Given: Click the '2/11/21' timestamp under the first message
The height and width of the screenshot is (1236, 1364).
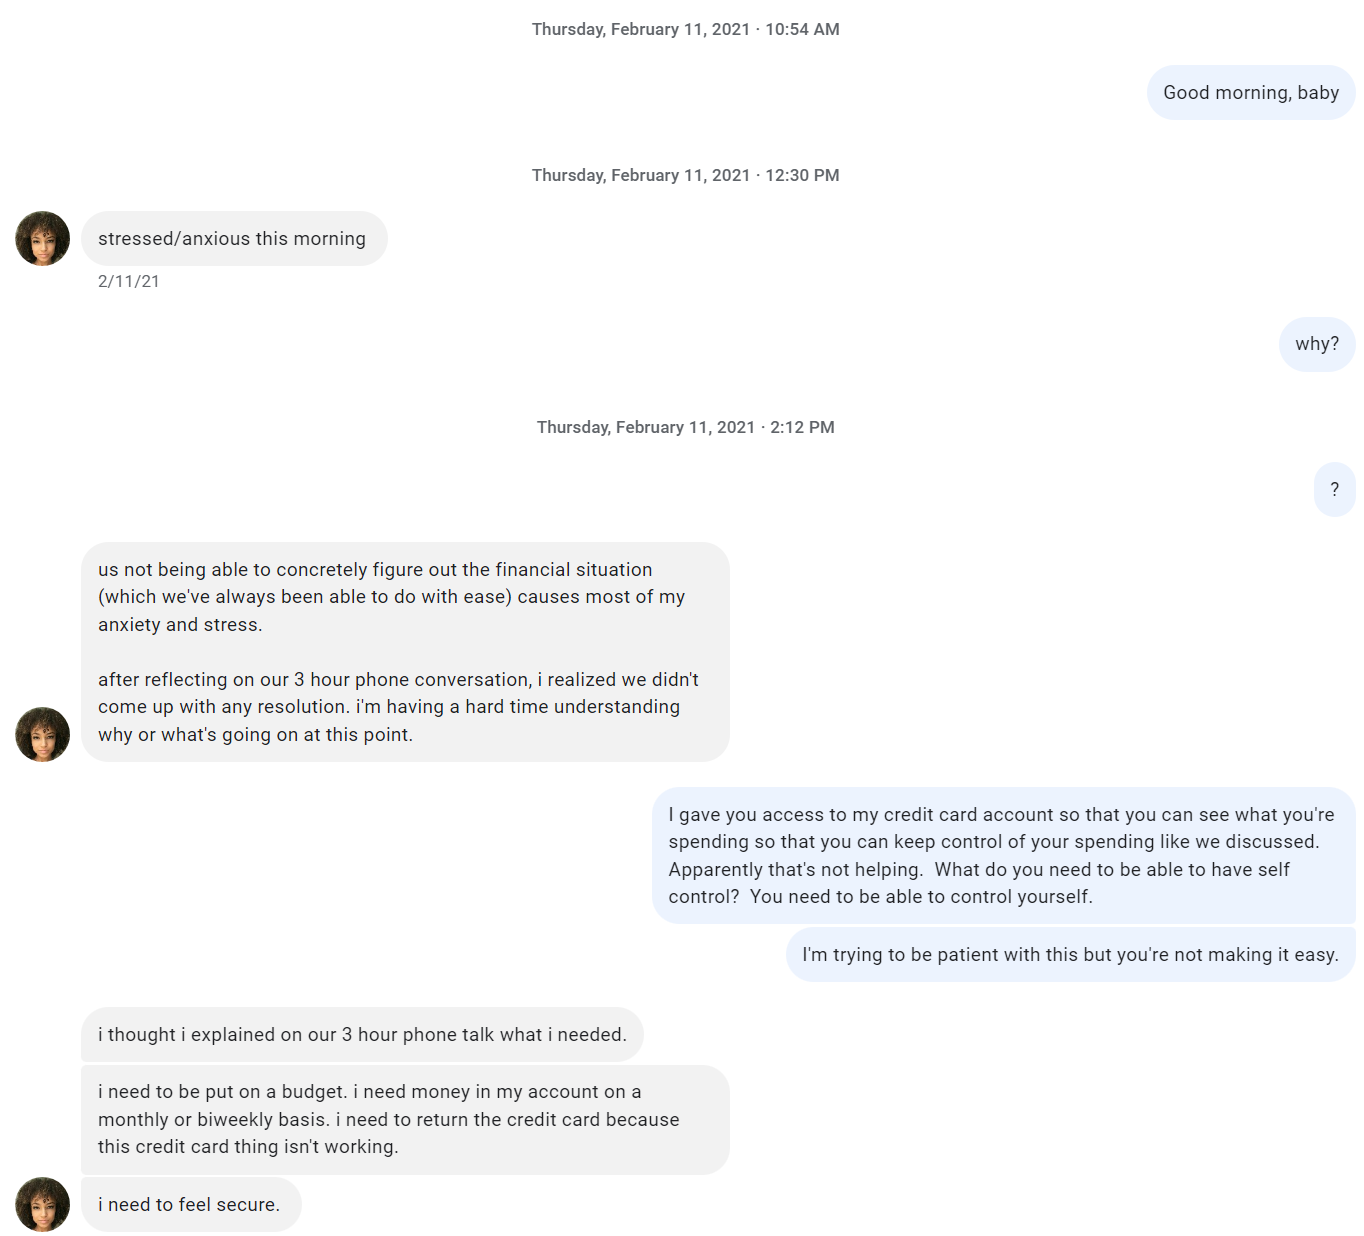Looking at the screenshot, I should [x=127, y=281].
